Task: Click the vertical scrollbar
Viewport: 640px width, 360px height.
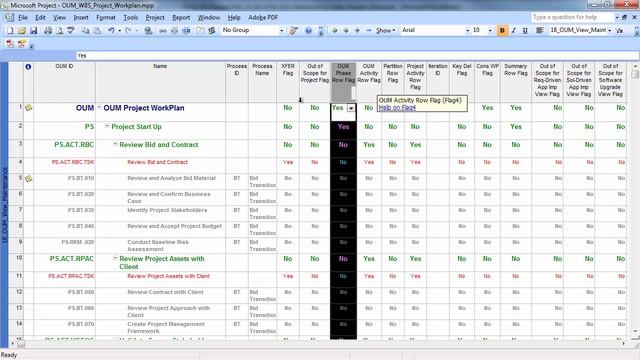Action: (635, 200)
